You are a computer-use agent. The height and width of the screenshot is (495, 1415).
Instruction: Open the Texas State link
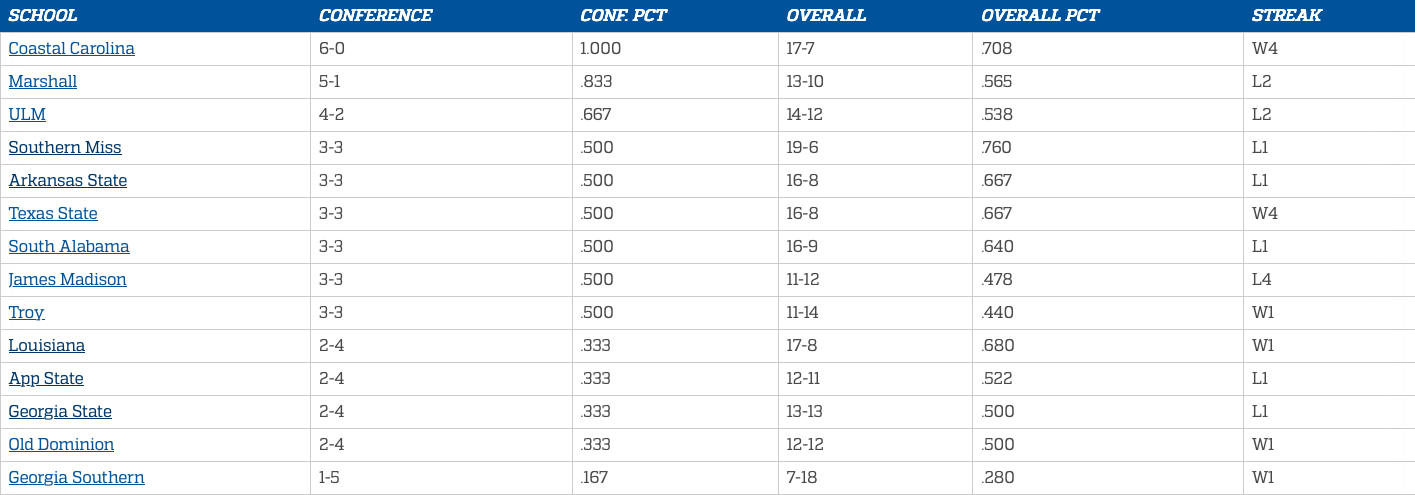(53, 213)
